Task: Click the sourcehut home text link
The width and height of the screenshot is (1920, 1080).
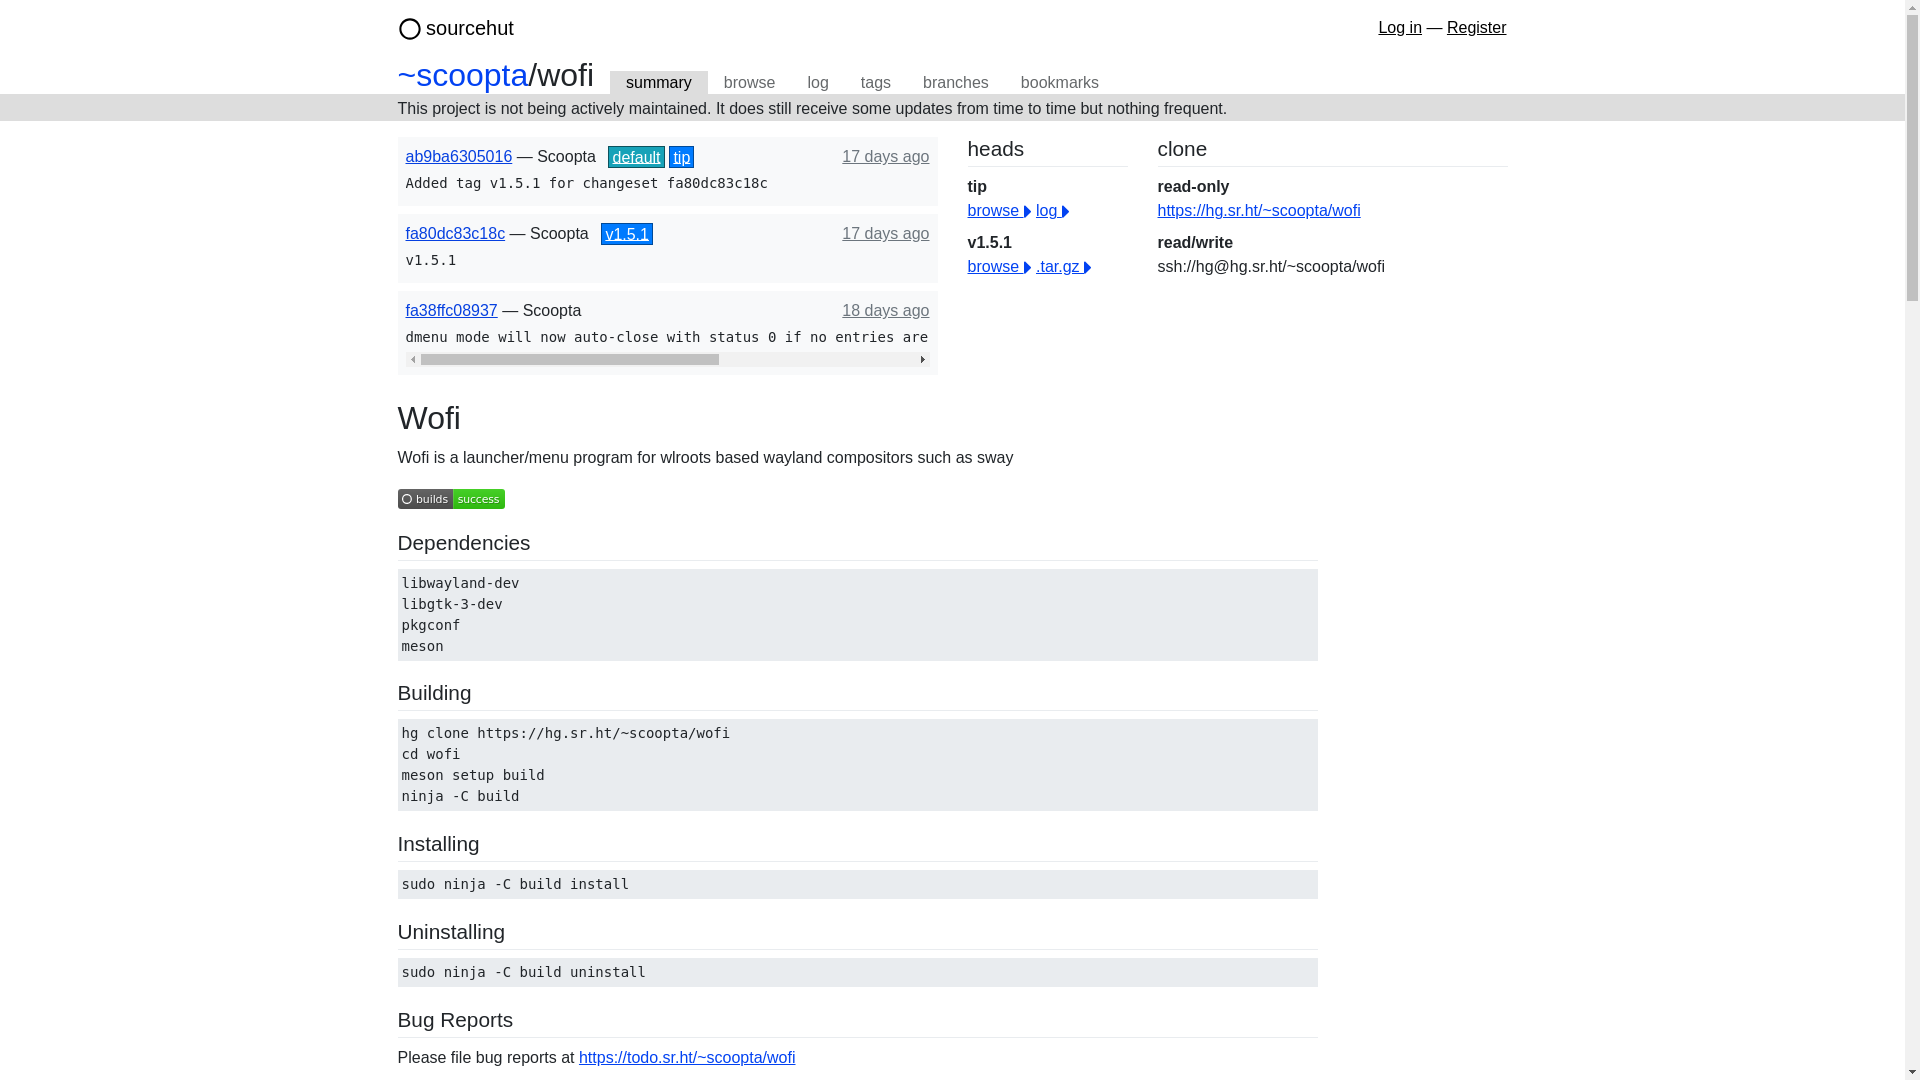Action: coord(469,29)
